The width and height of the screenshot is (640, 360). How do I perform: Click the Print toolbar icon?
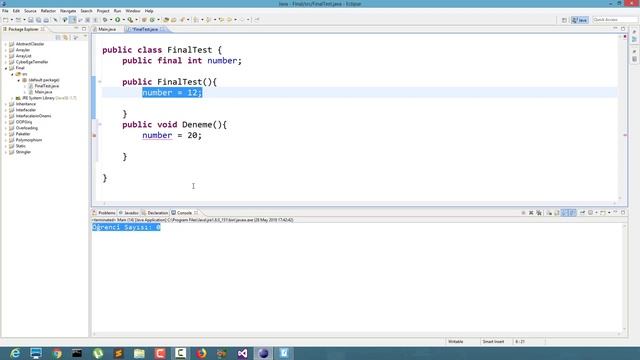pos(46,20)
